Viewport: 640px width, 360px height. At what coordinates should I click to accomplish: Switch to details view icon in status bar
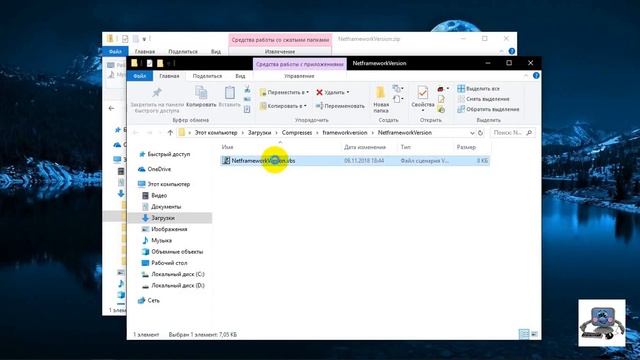524,334
